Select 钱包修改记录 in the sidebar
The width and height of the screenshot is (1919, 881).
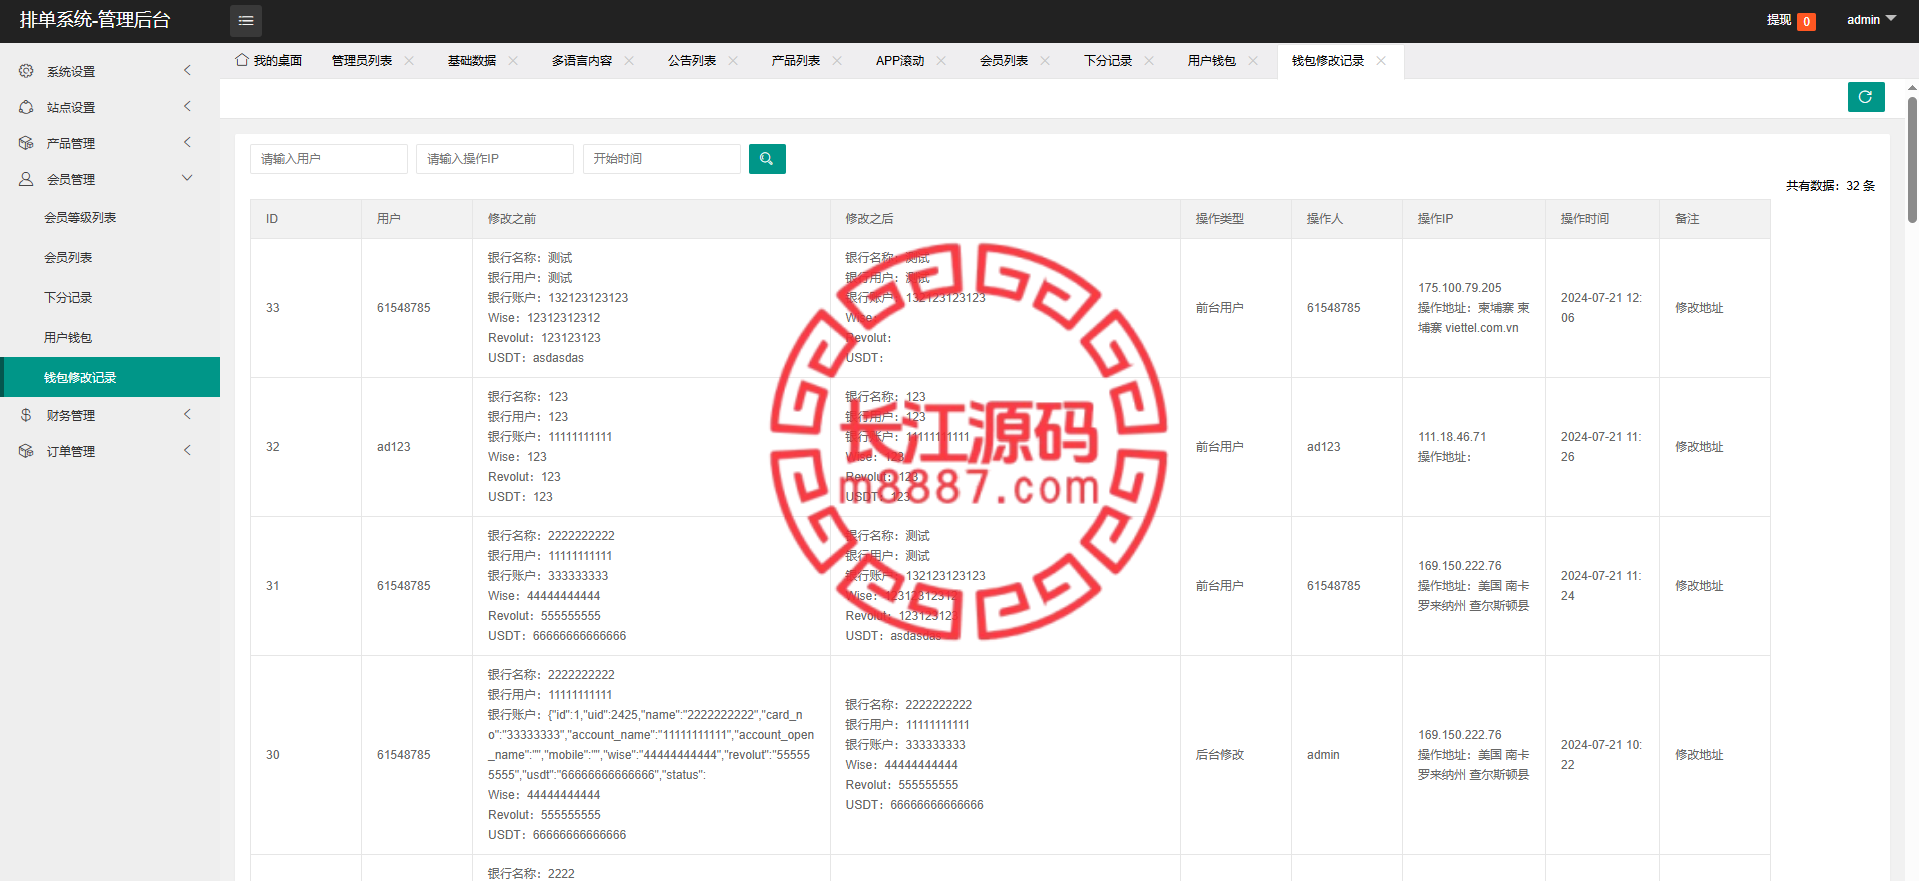110,377
